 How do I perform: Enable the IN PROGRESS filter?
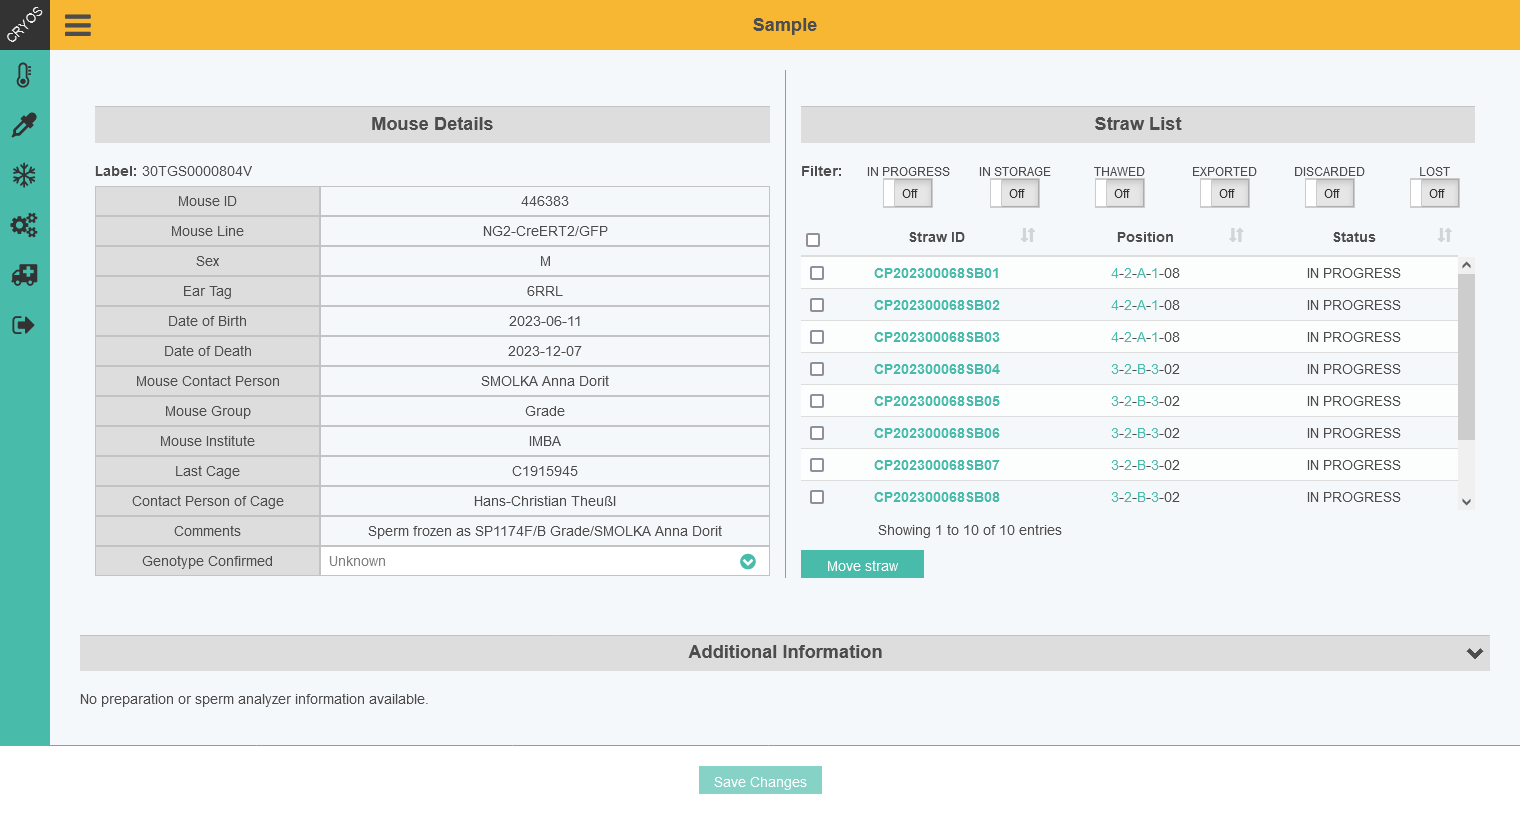click(907, 193)
